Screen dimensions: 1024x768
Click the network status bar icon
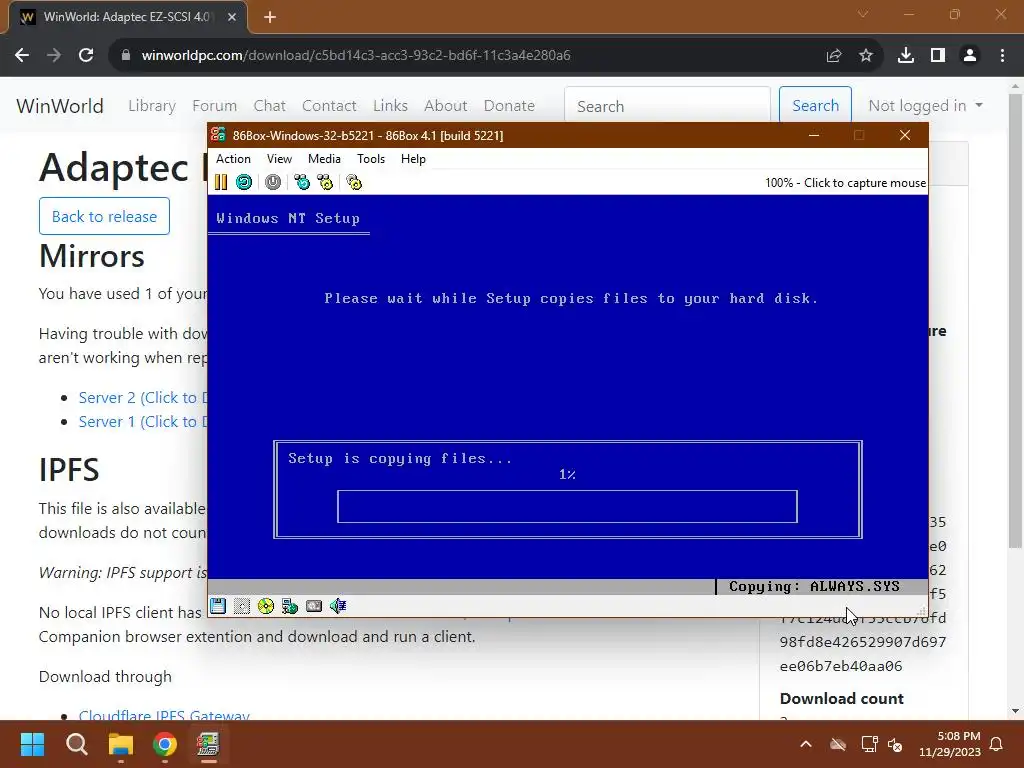(x=290, y=606)
